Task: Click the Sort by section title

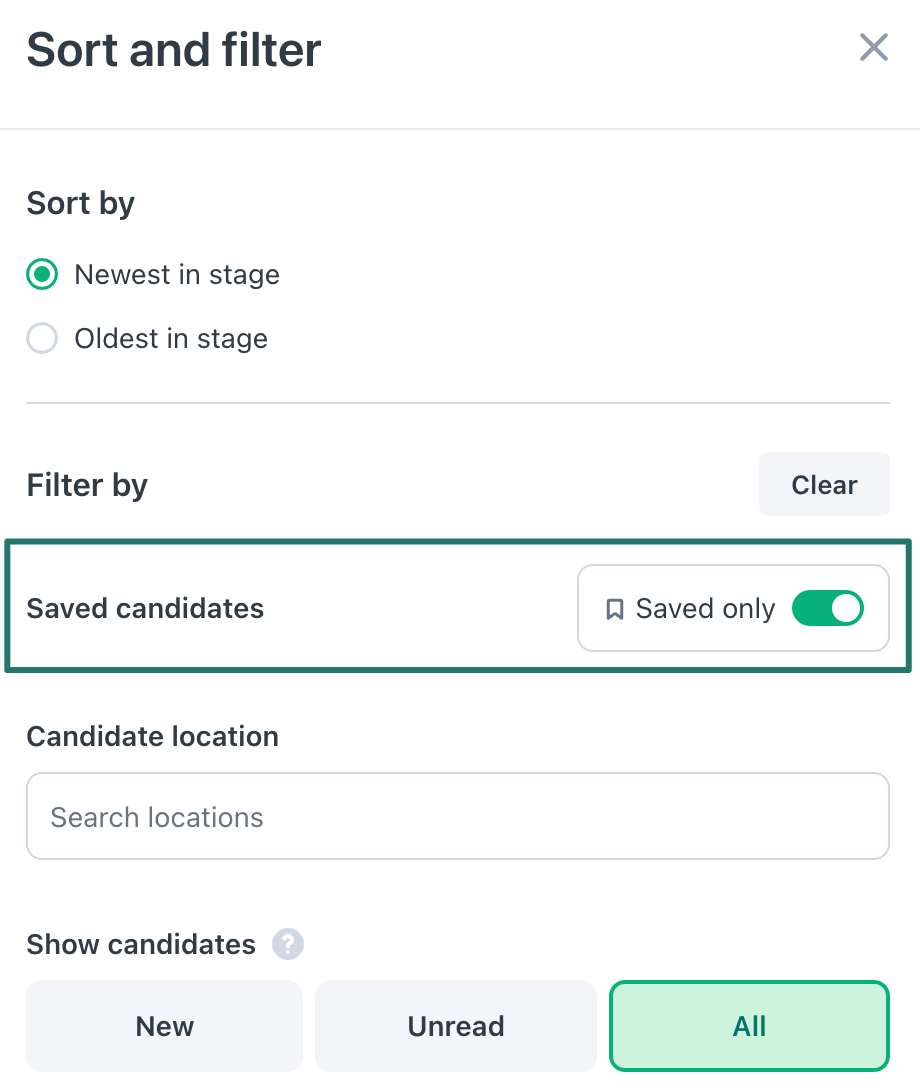Action: tap(81, 203)
